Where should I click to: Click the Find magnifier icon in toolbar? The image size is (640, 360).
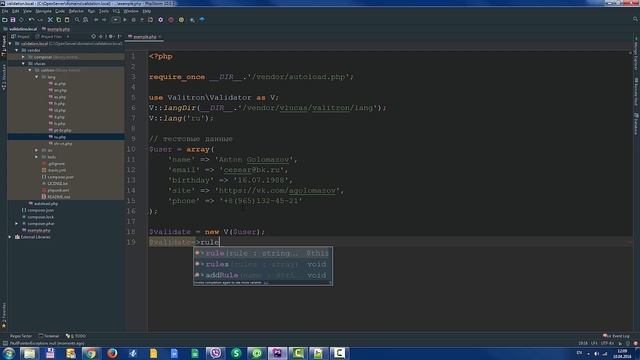pos(77,20)
